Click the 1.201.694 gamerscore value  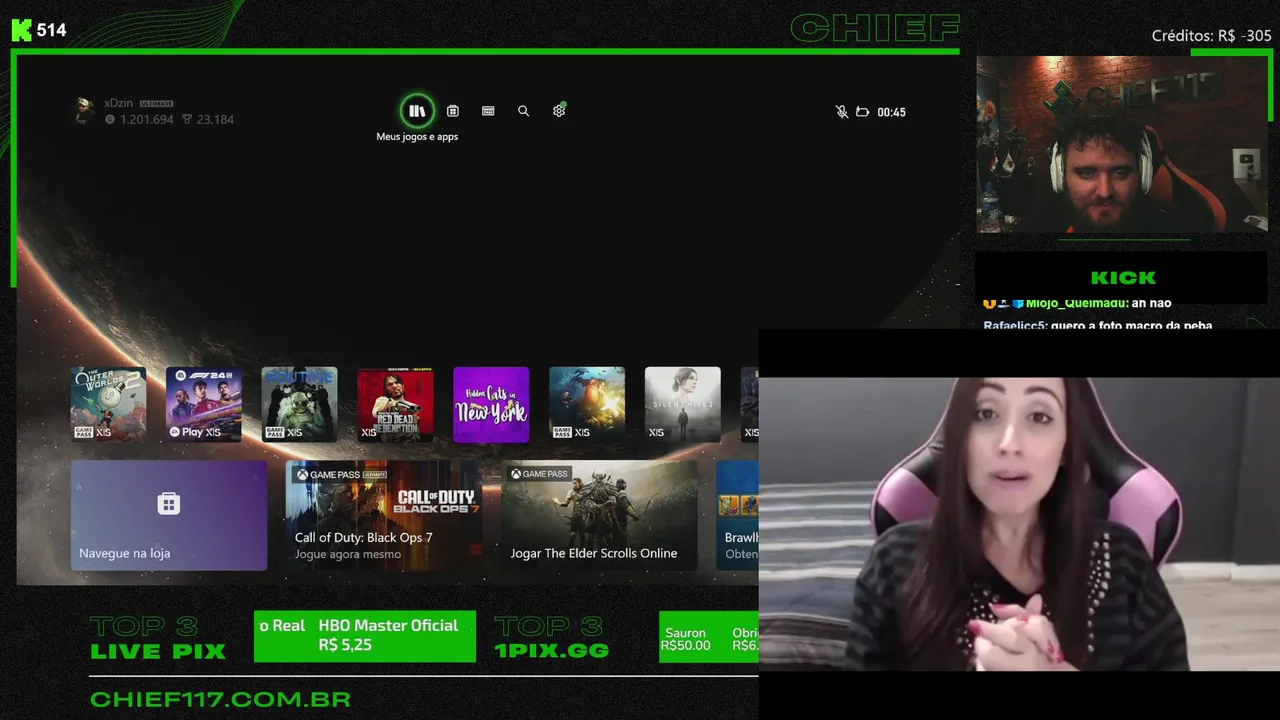click(147, 119)
